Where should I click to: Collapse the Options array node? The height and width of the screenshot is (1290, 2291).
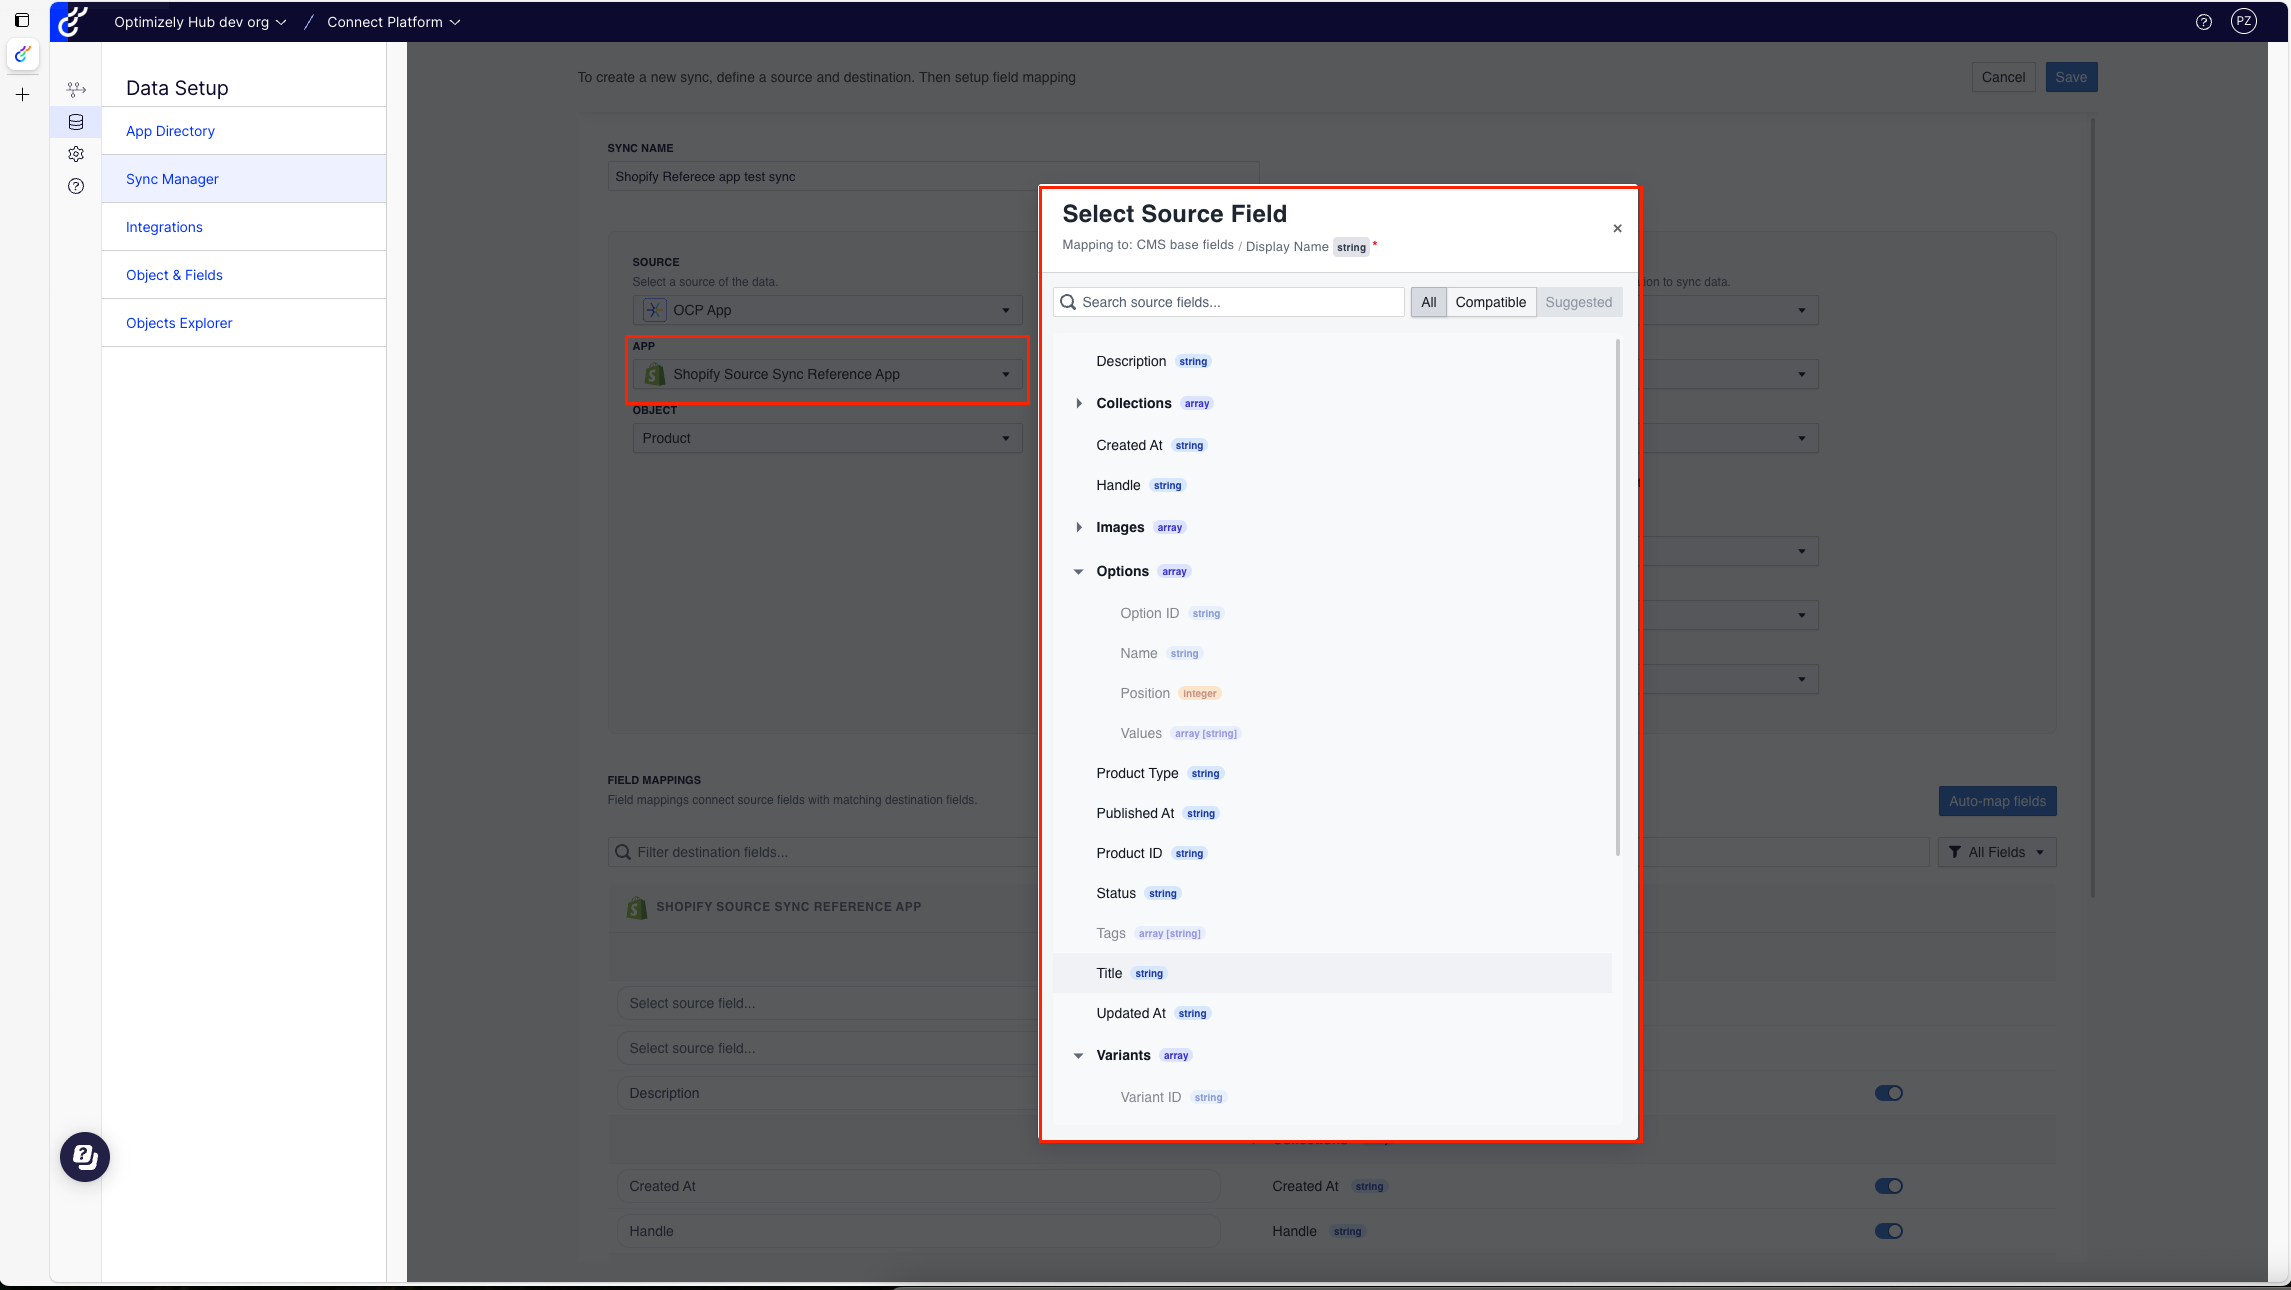click(1078, 571)
